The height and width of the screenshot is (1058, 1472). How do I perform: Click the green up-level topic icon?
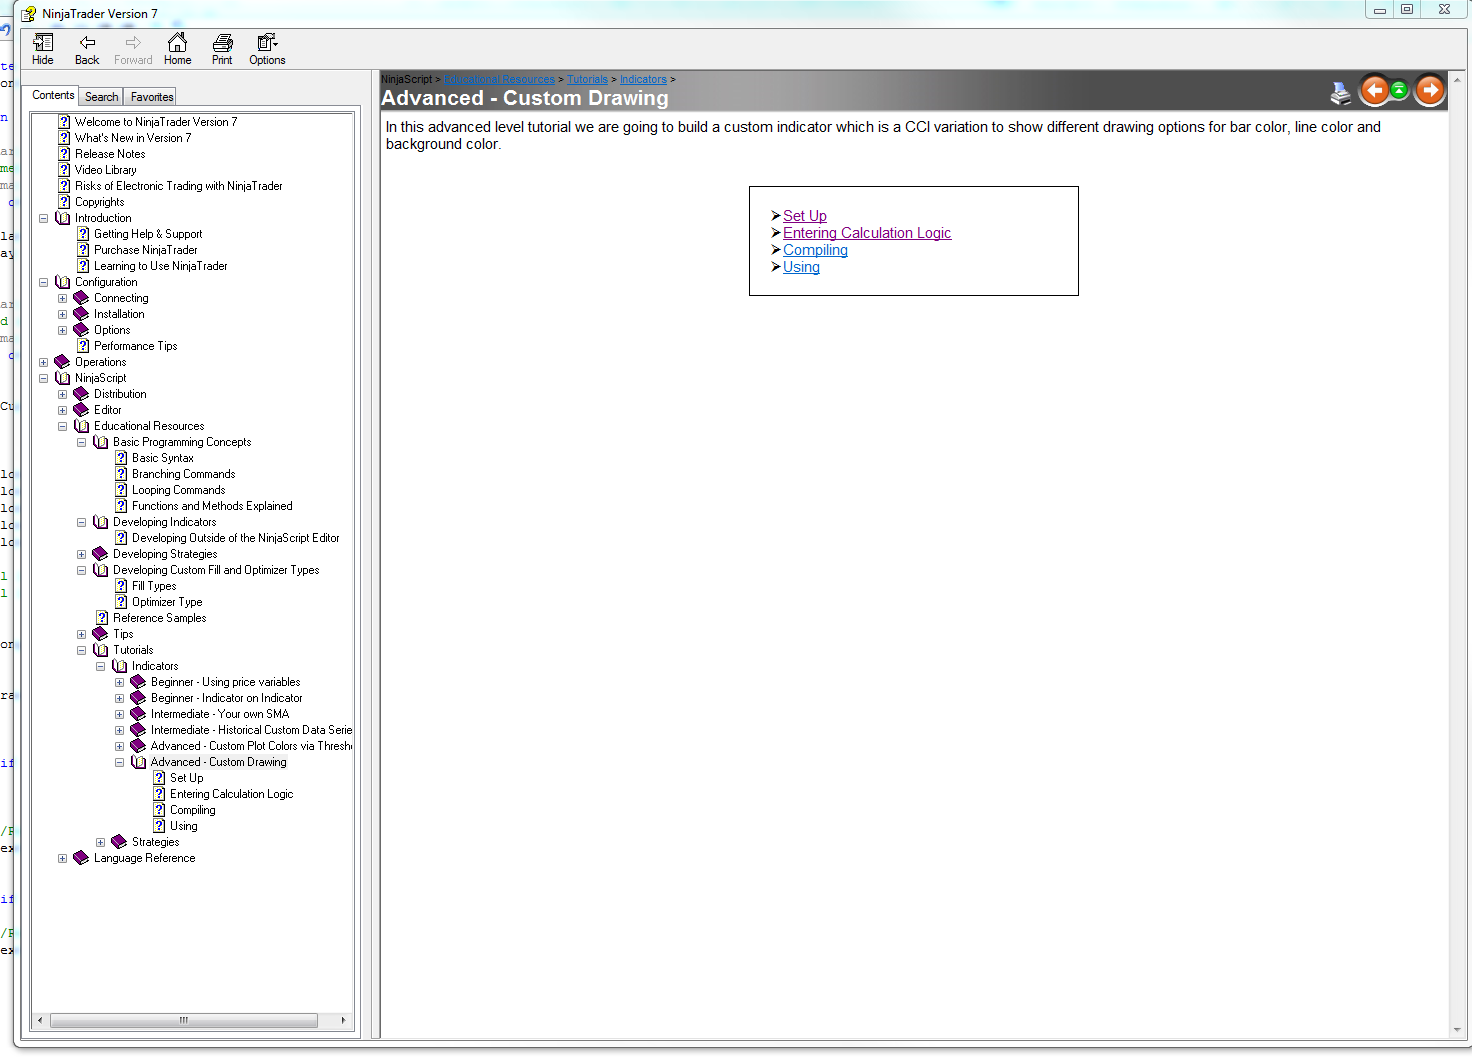[1399, 91]
